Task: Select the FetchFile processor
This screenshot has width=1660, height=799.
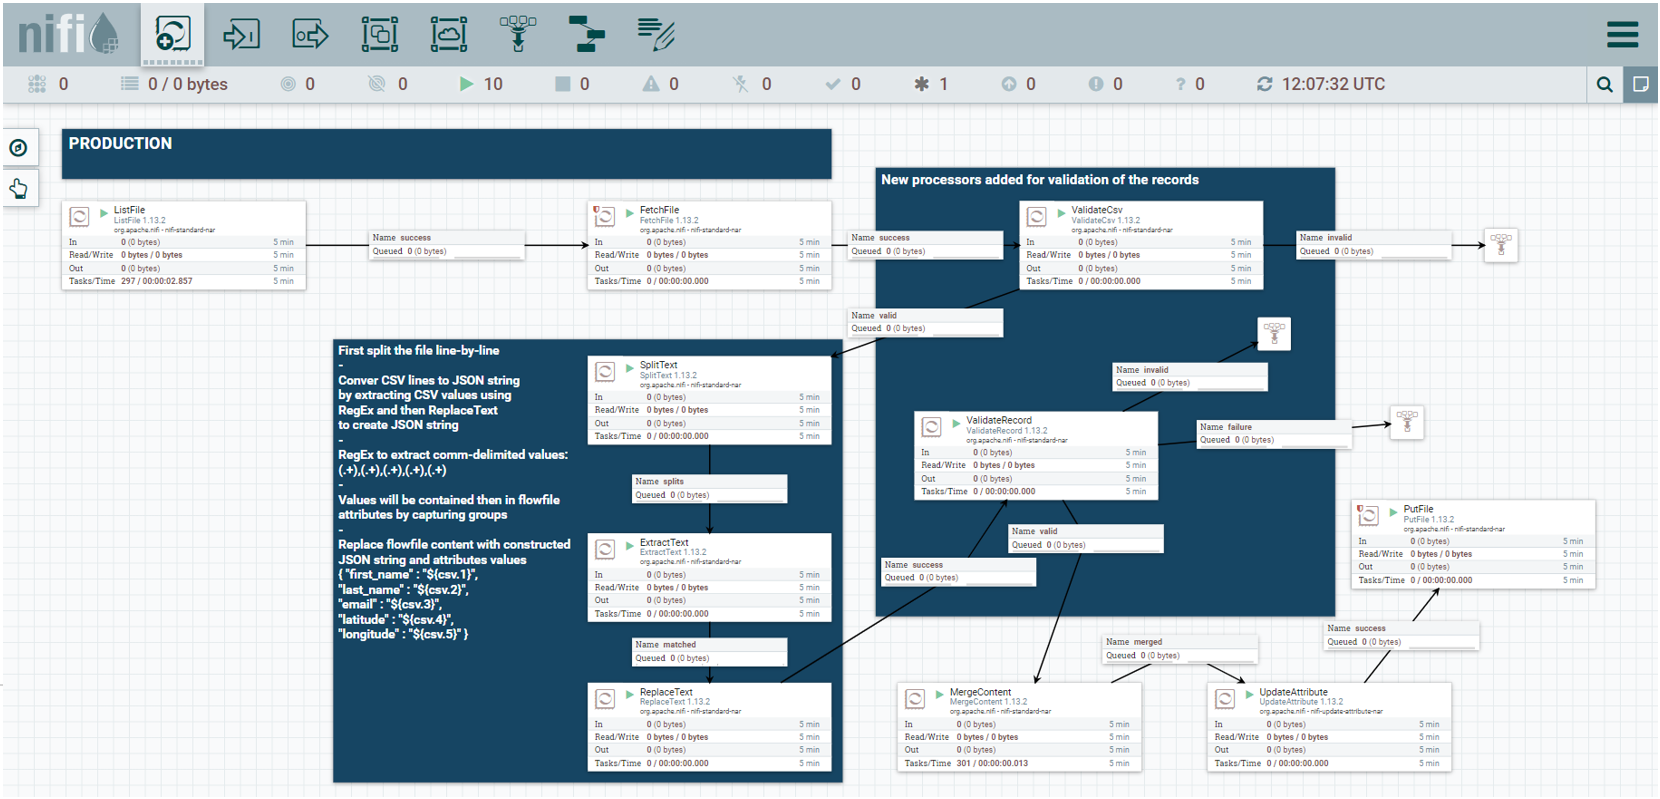Action: click(x=710, y=246)
